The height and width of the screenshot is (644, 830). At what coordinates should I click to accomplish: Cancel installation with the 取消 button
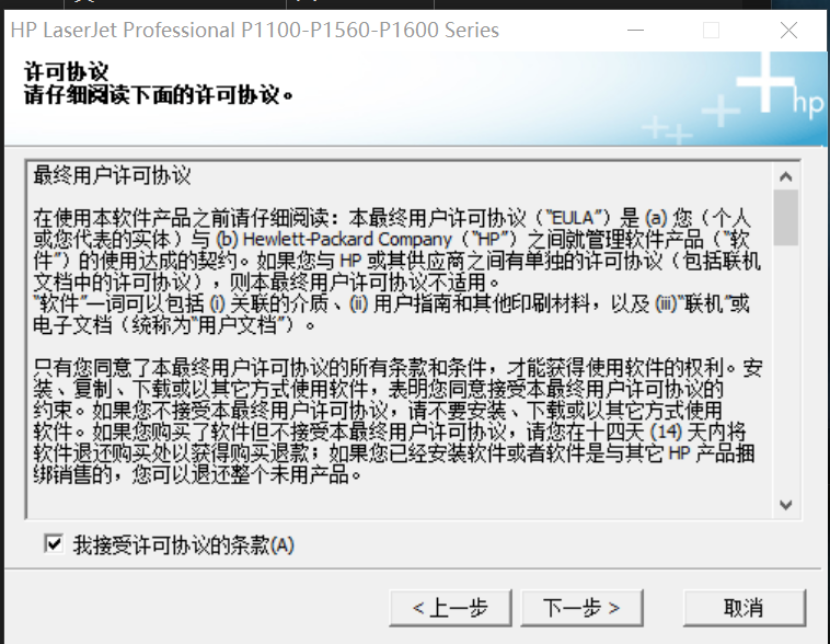tap(744, 608)
